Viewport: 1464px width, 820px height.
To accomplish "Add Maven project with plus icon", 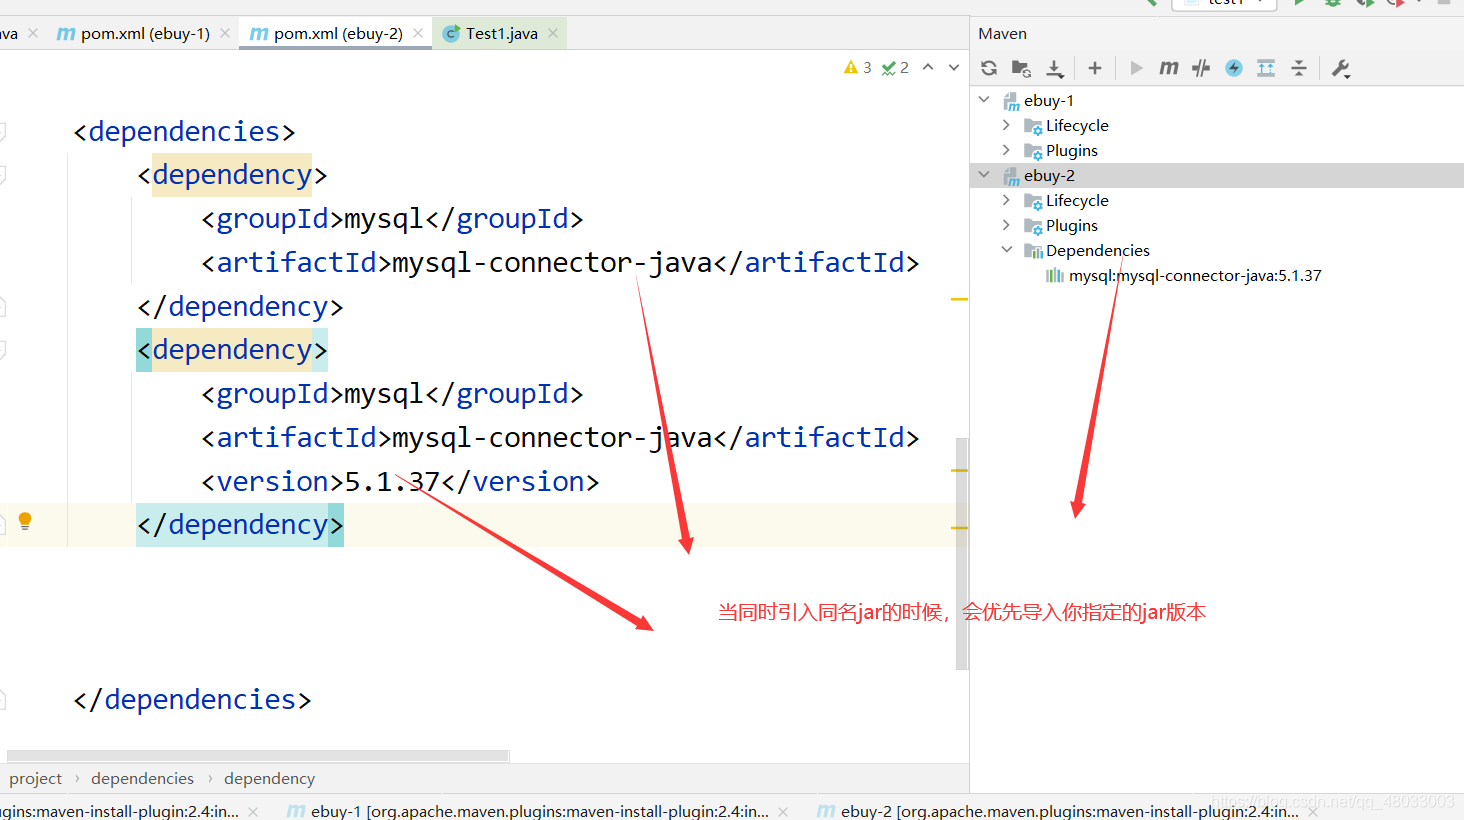I will coord(1095,68).
